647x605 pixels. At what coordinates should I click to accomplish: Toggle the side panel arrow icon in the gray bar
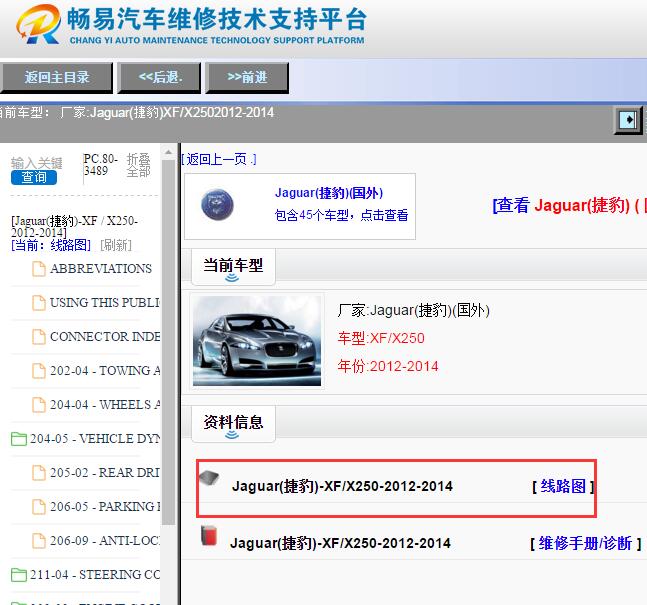pyautogui.click(x=628, y=120)
